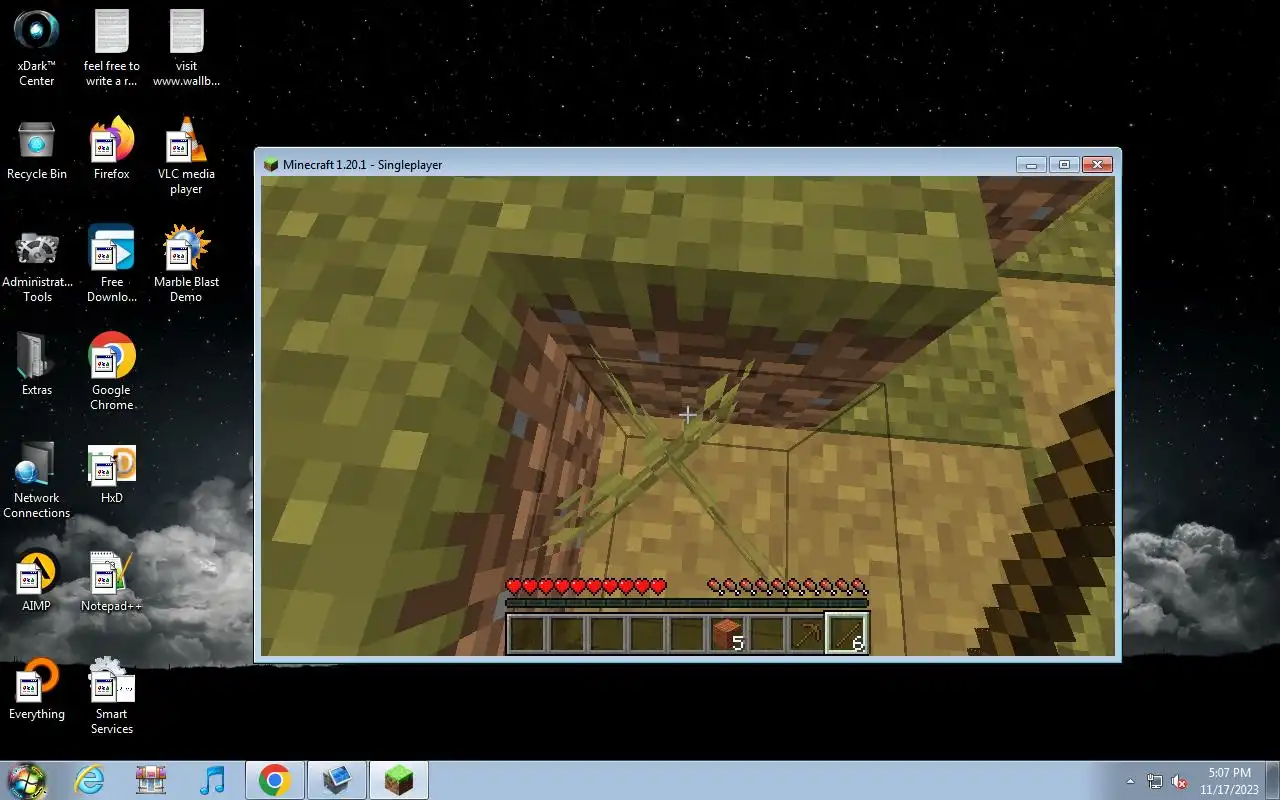Select the orange wood block stack of 5
Viewport: 1280px width, 800px height.
pyautogui.click(x=727, y=634)
